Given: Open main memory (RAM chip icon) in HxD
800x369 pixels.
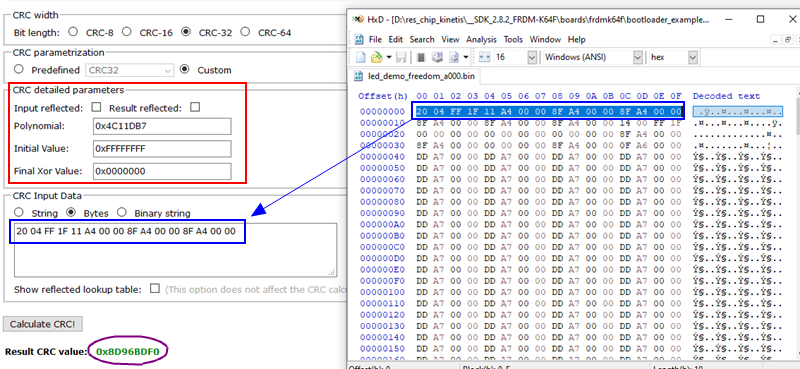Looking at the screenshot, I should (x=421, y=57).
